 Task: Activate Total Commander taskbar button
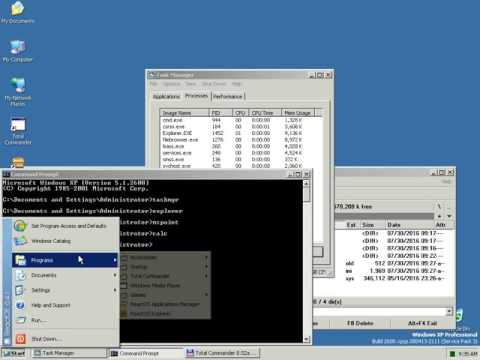[222, 353]
